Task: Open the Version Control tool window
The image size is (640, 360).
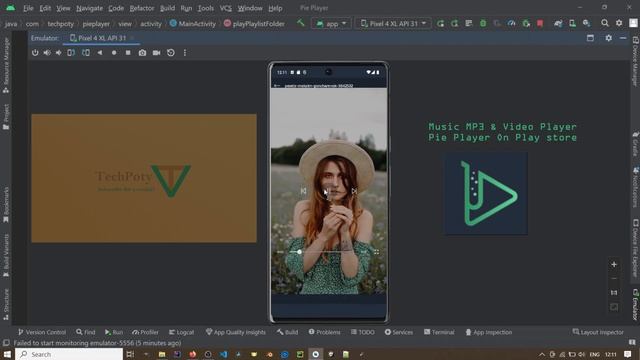Action: click(x=42, y=332)
